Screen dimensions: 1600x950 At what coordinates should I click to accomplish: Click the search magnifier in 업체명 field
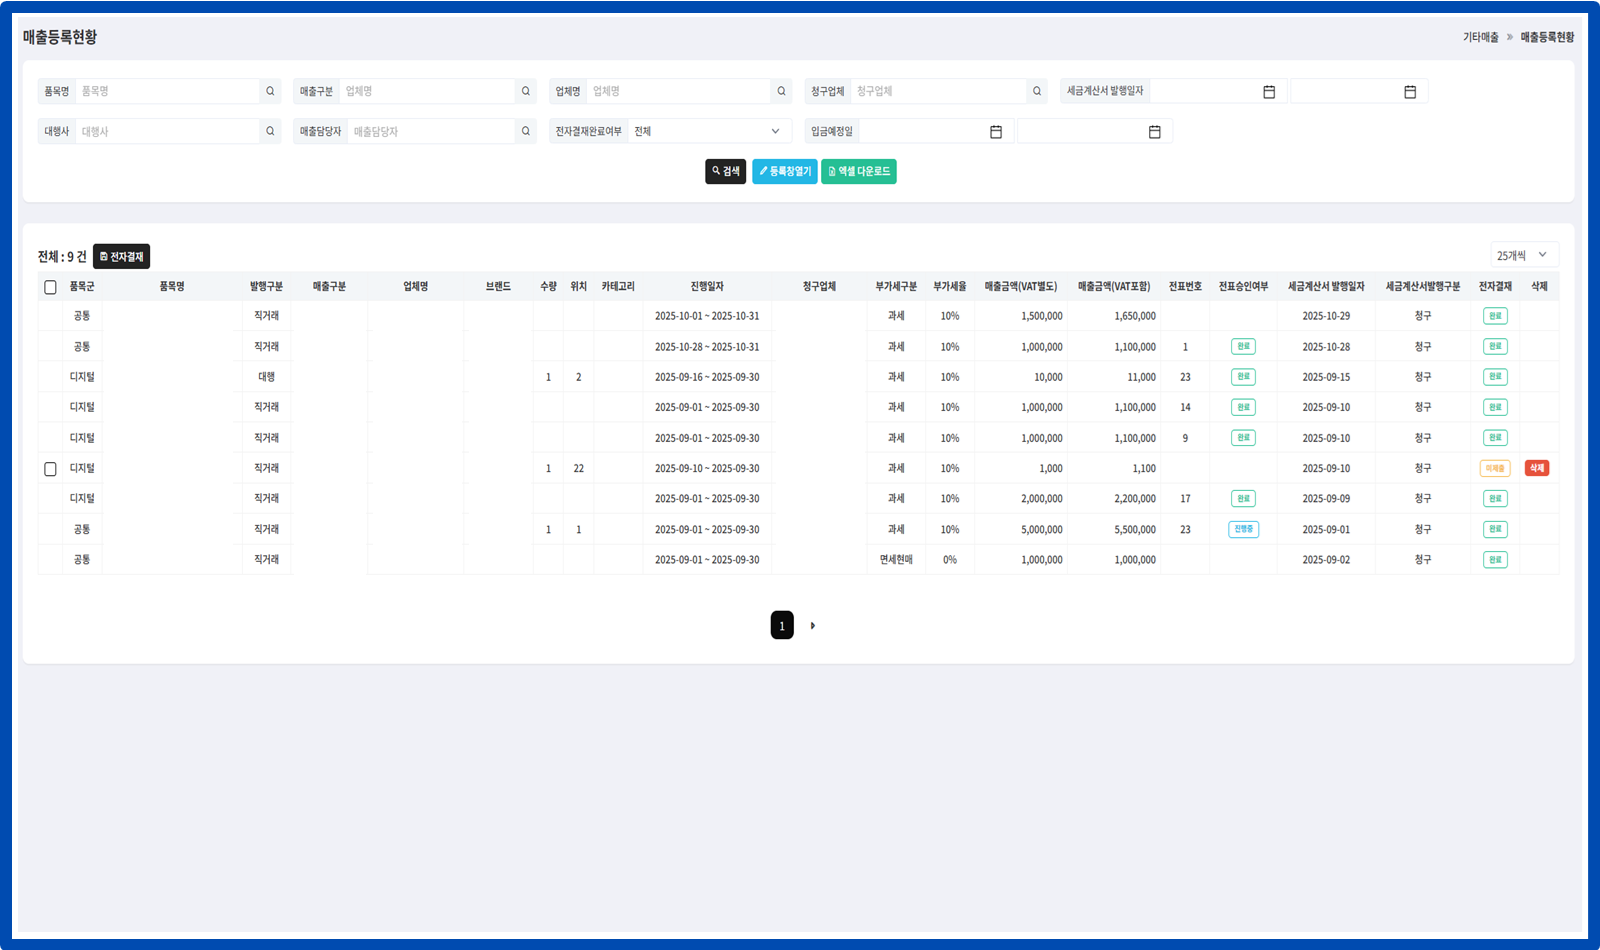tap(781, 91)
